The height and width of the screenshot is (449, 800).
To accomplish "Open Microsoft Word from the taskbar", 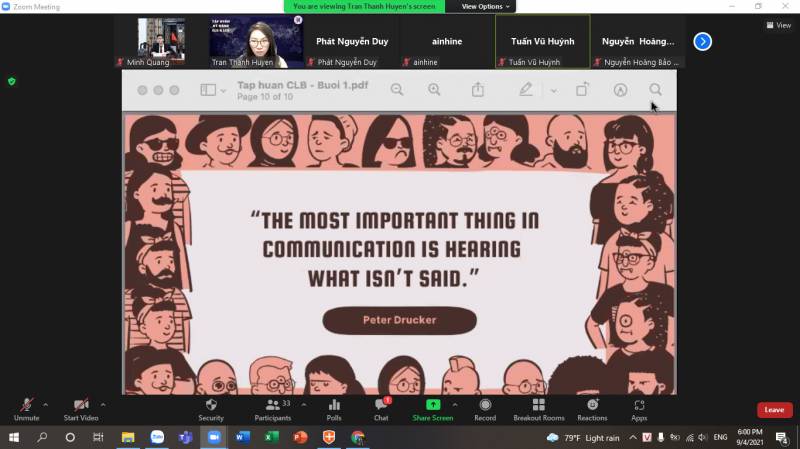I will pos(242,438).
